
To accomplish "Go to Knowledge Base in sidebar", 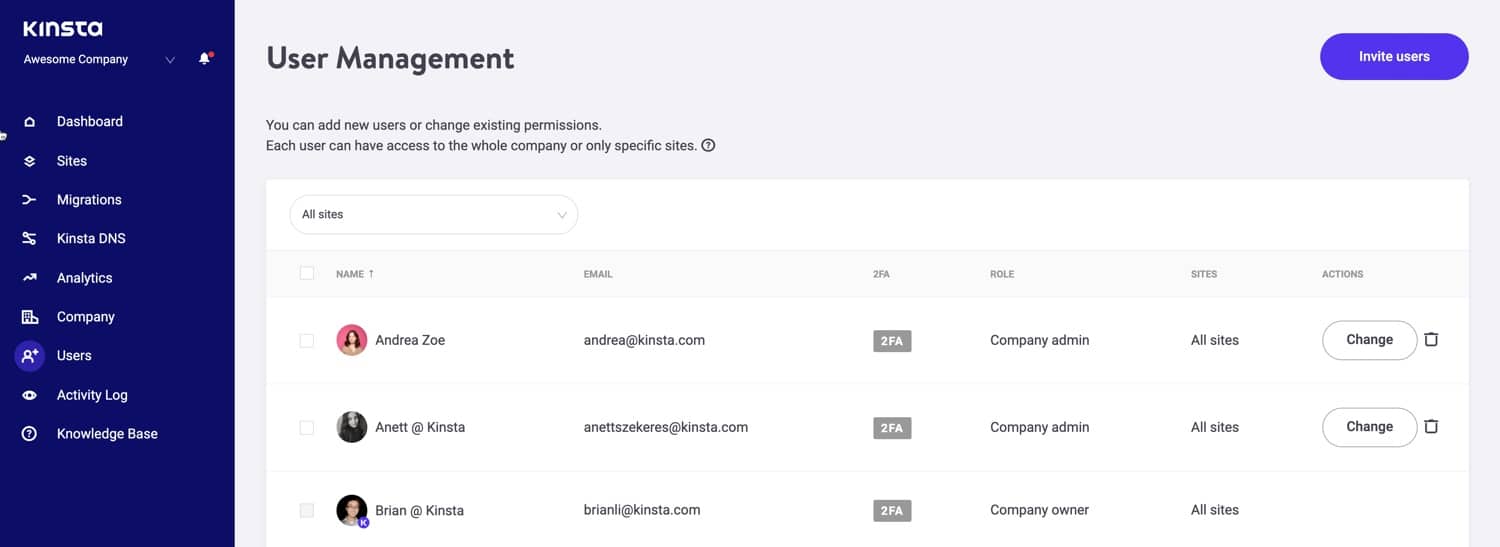I will click(106, 434).
